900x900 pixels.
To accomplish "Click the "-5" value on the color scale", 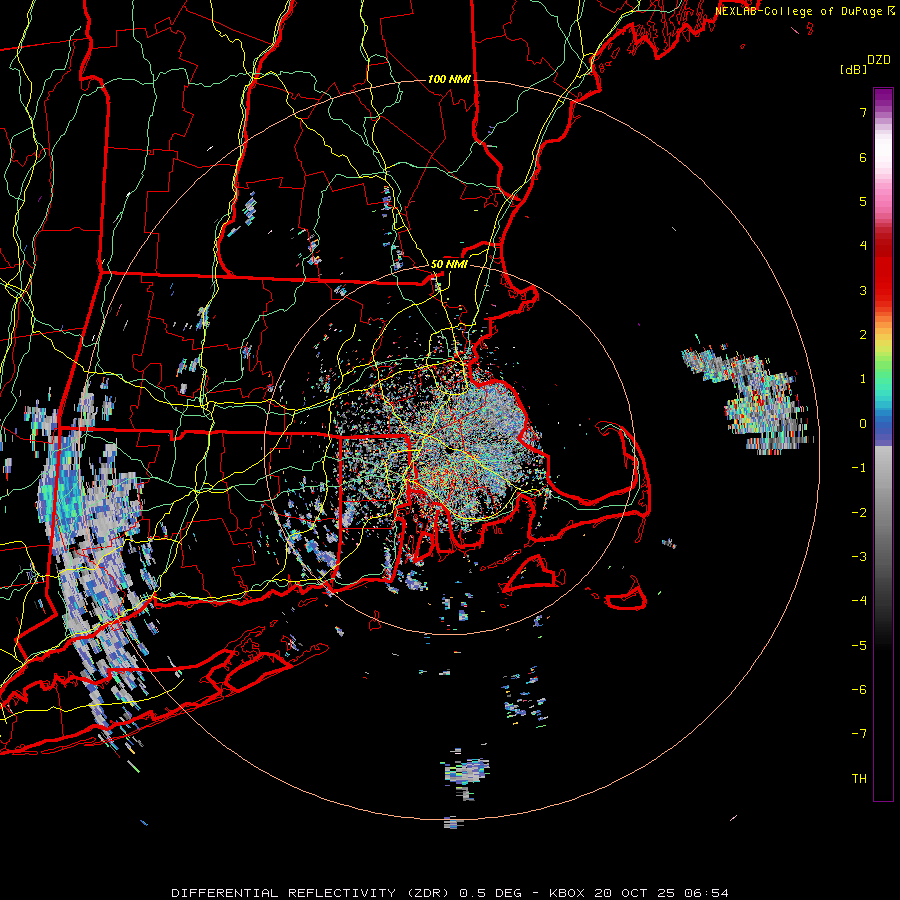I will pos(859,646).
